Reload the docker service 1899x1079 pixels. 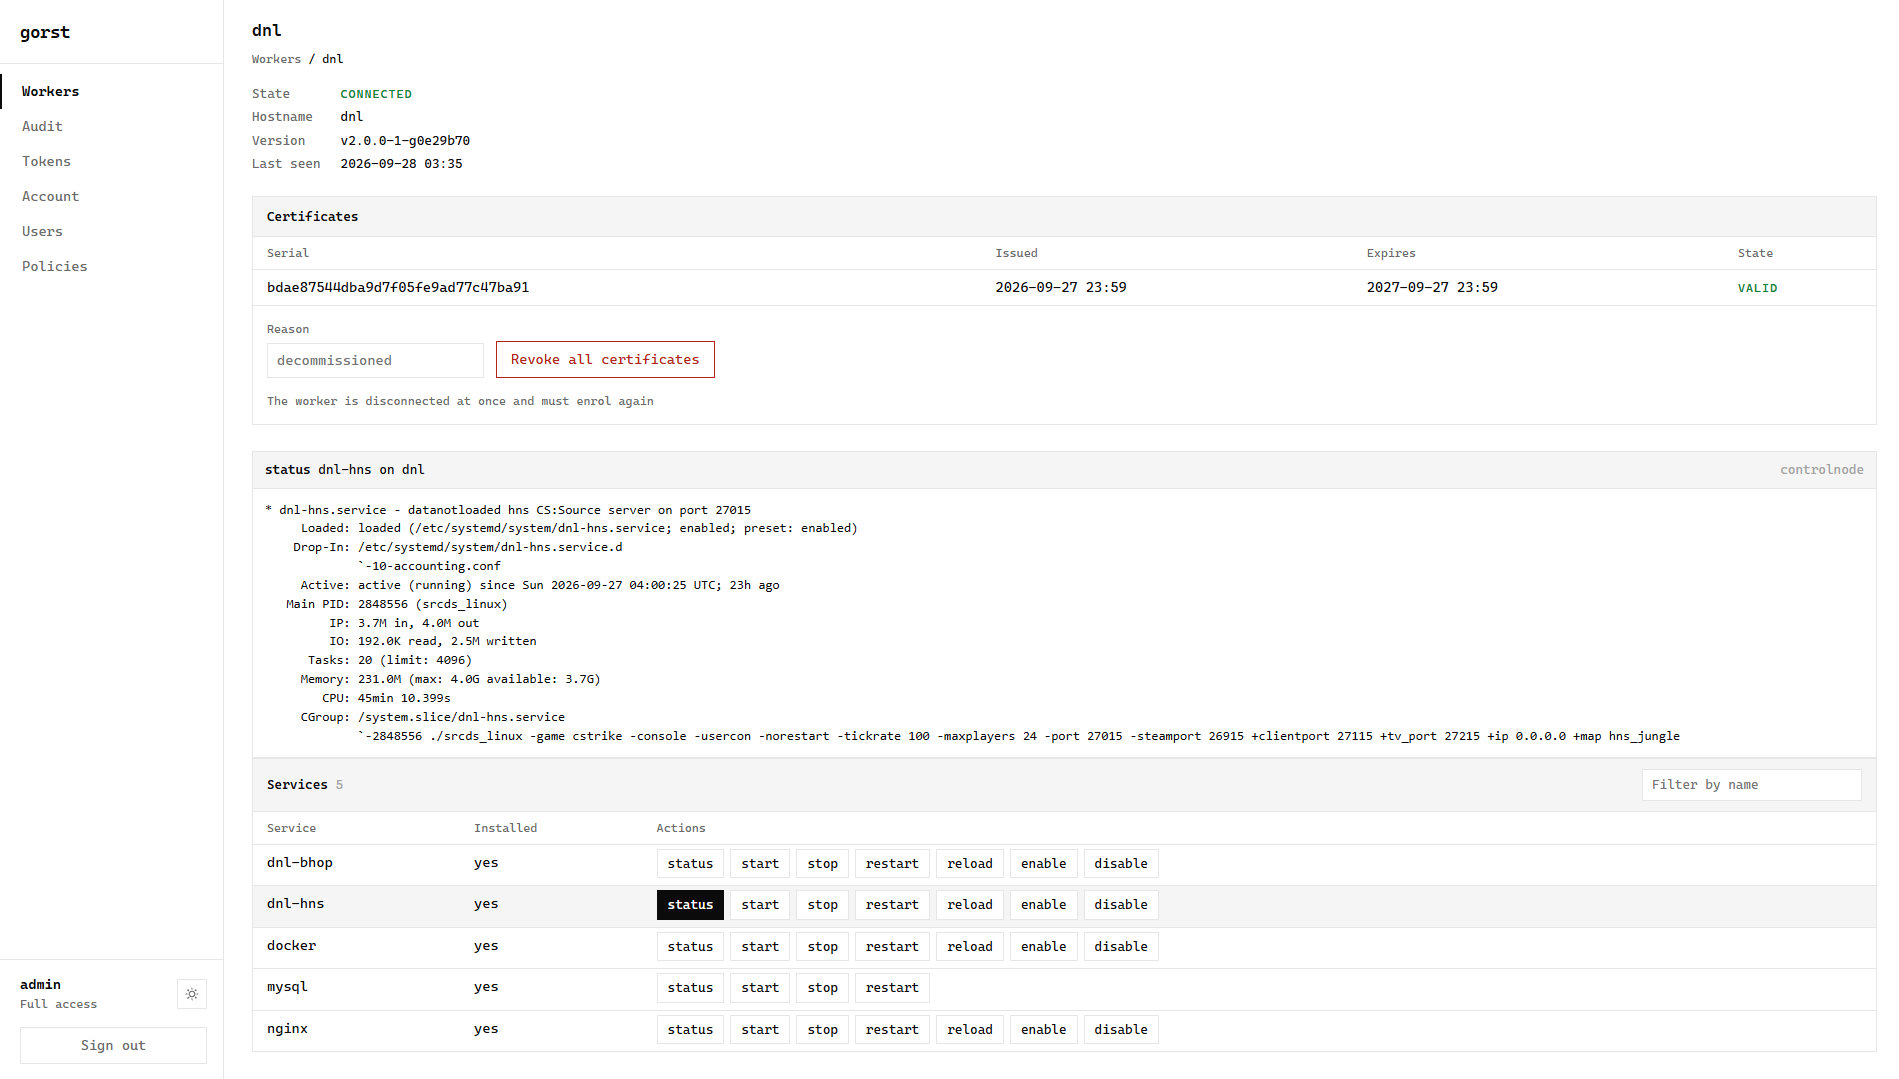coord(970,947)
